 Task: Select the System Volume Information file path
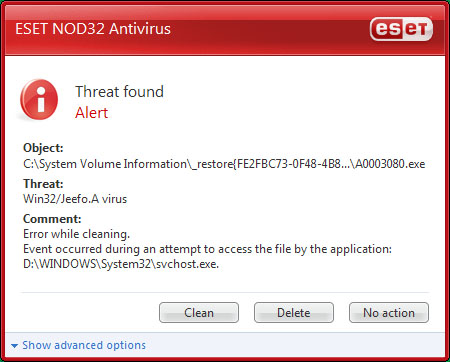[224, 164]
